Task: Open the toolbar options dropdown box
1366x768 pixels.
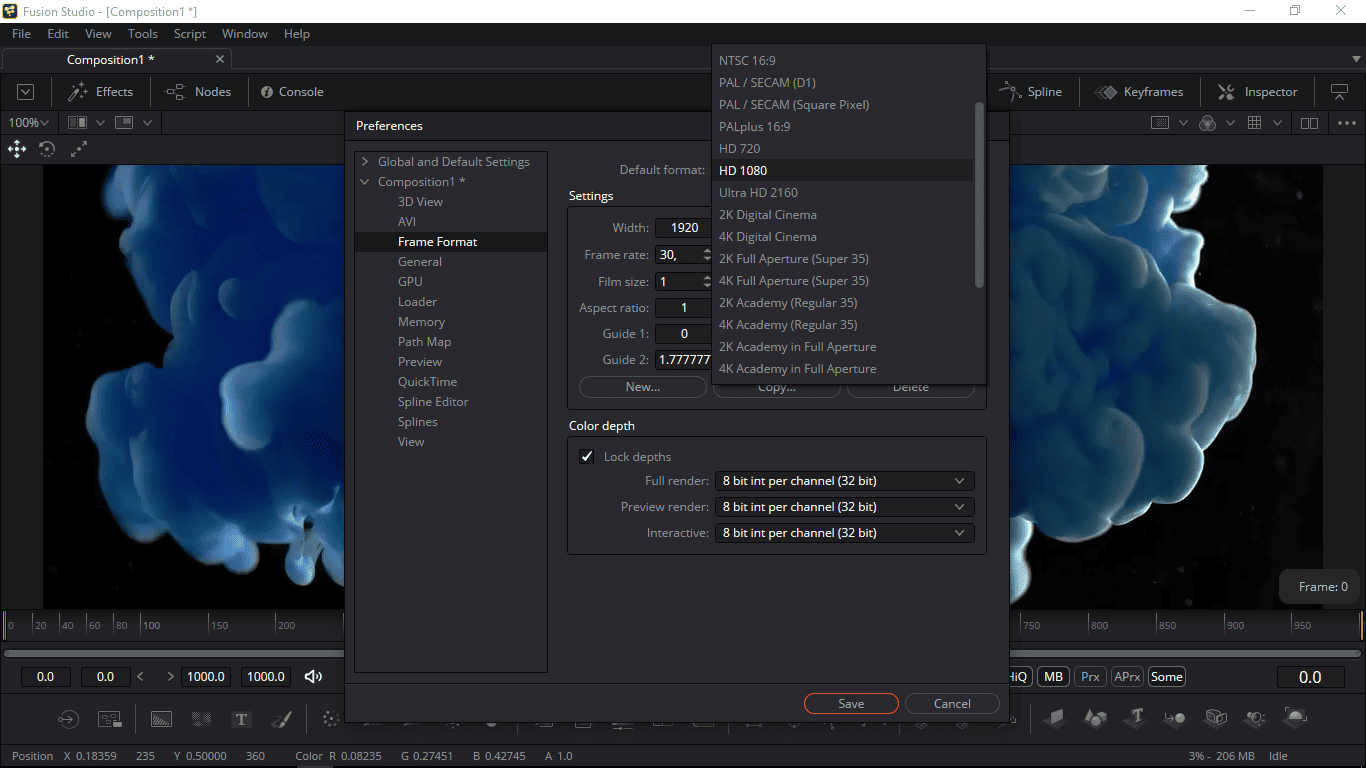Action: tap(26, 92)
